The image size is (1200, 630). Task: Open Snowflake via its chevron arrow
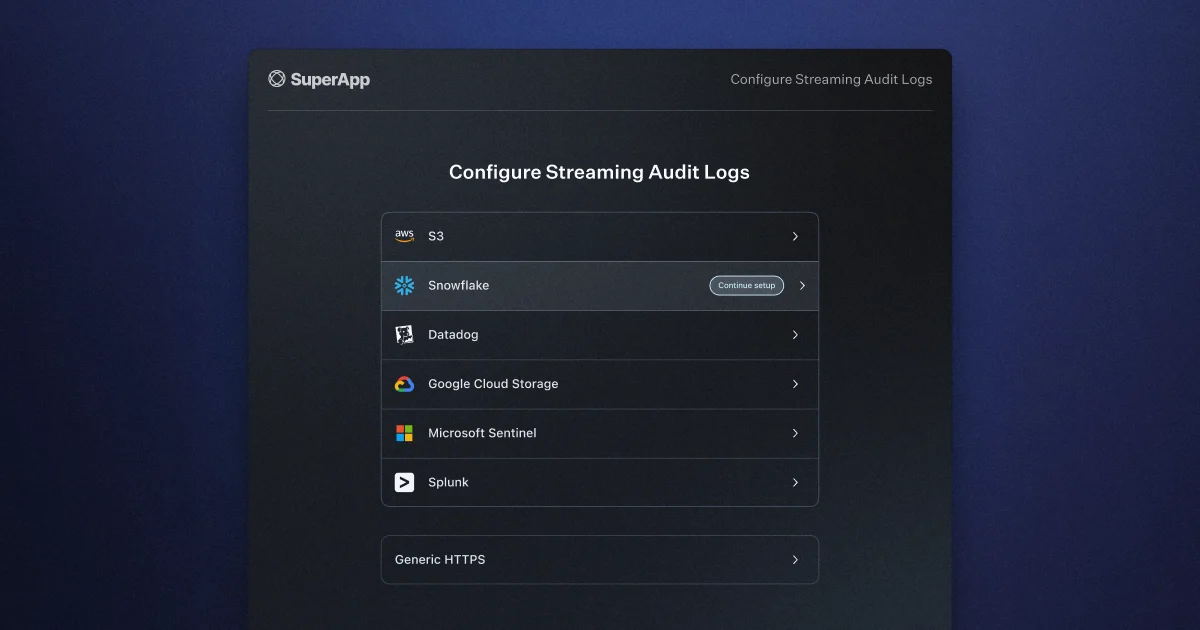[802, 286]
